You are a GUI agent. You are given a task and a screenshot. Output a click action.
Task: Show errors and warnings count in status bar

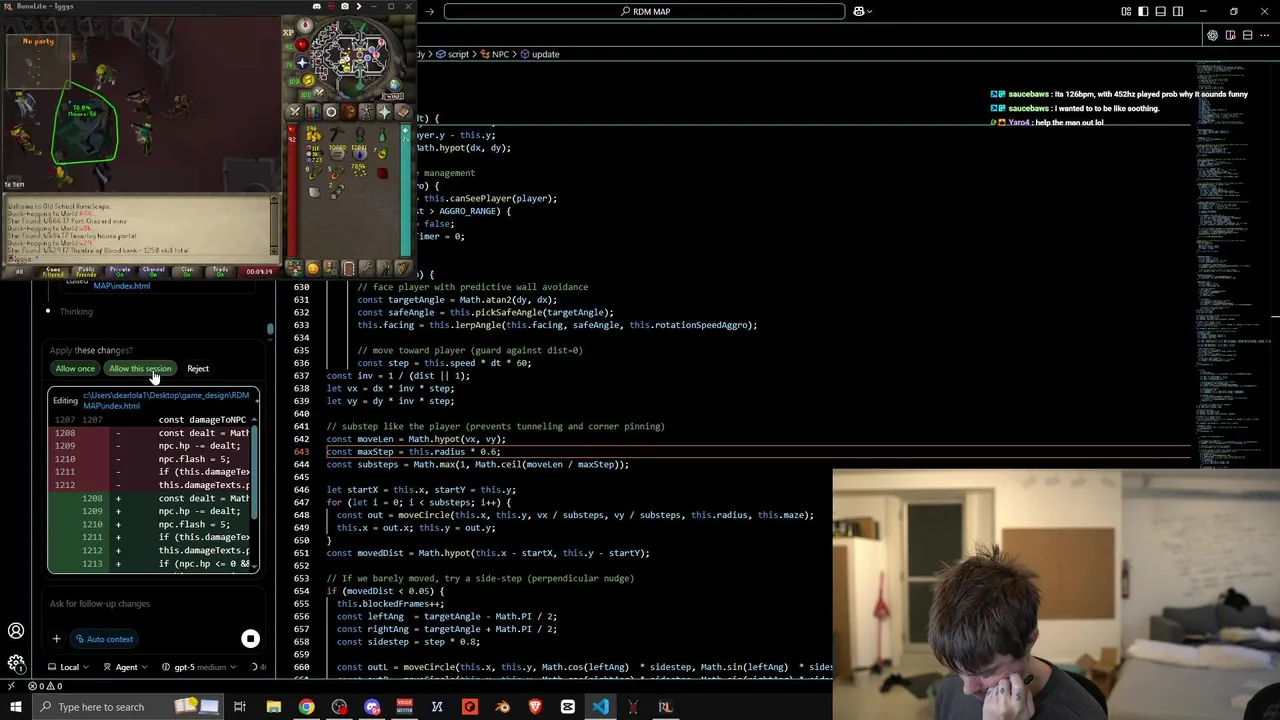(45, 686)
